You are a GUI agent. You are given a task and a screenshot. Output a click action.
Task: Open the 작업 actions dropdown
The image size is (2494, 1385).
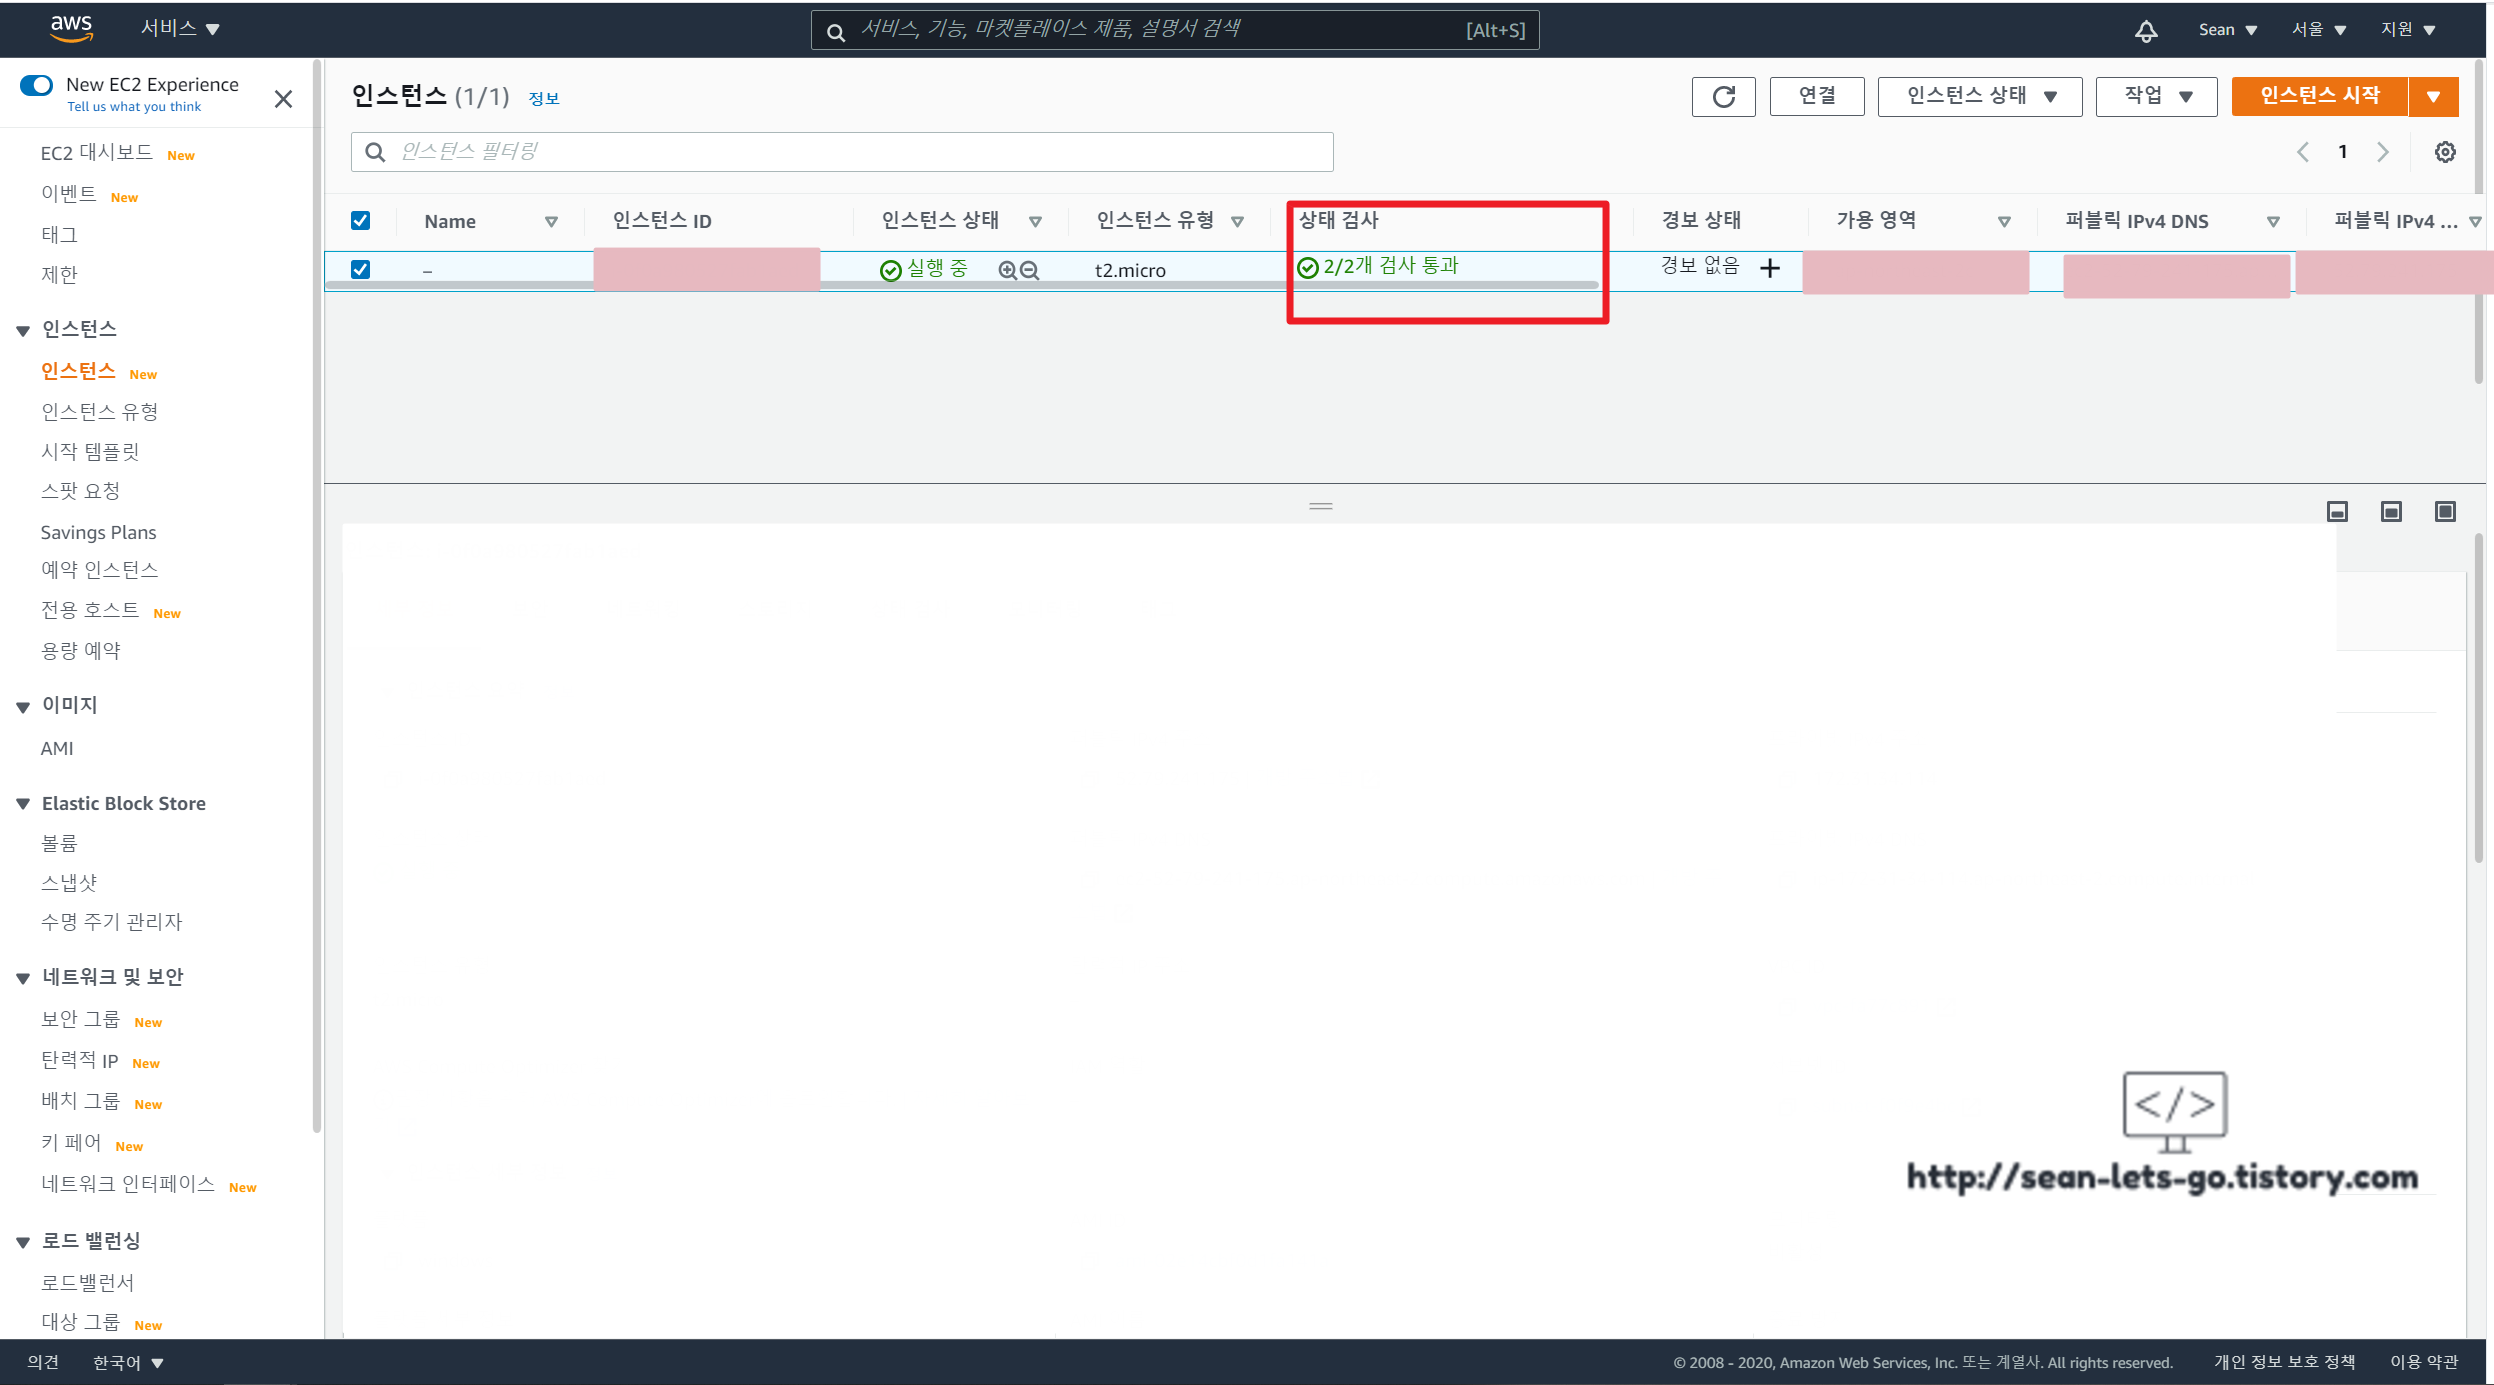tap(2156, 97)
